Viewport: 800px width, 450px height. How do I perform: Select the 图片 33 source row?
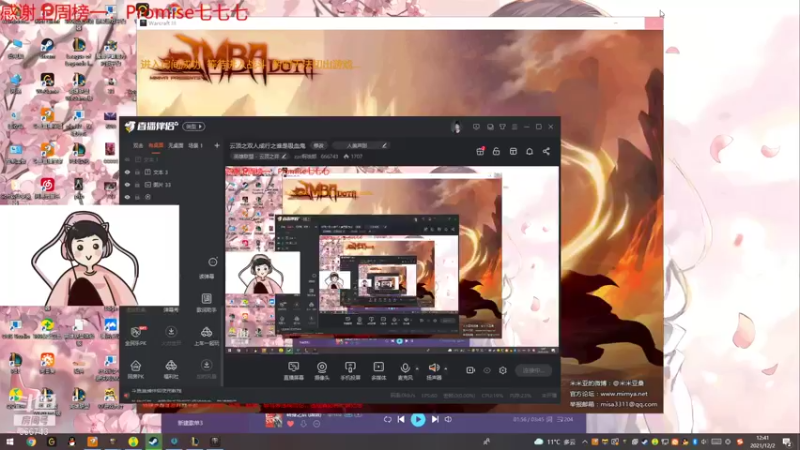pos(171,185)
